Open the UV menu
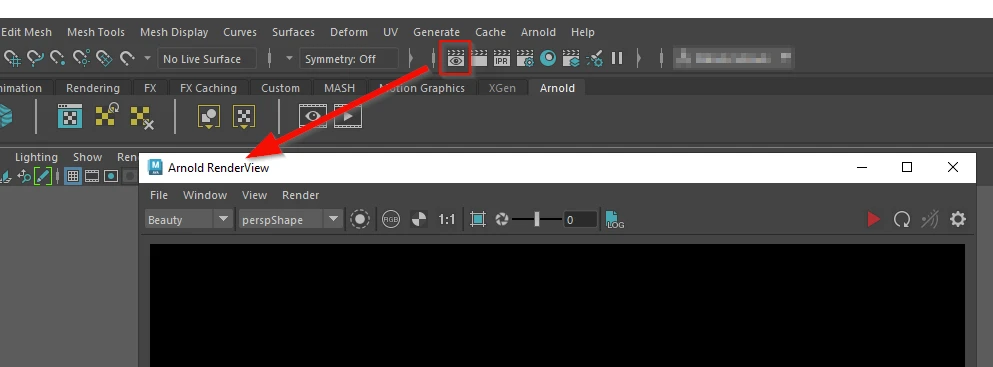 coord(391,32)
